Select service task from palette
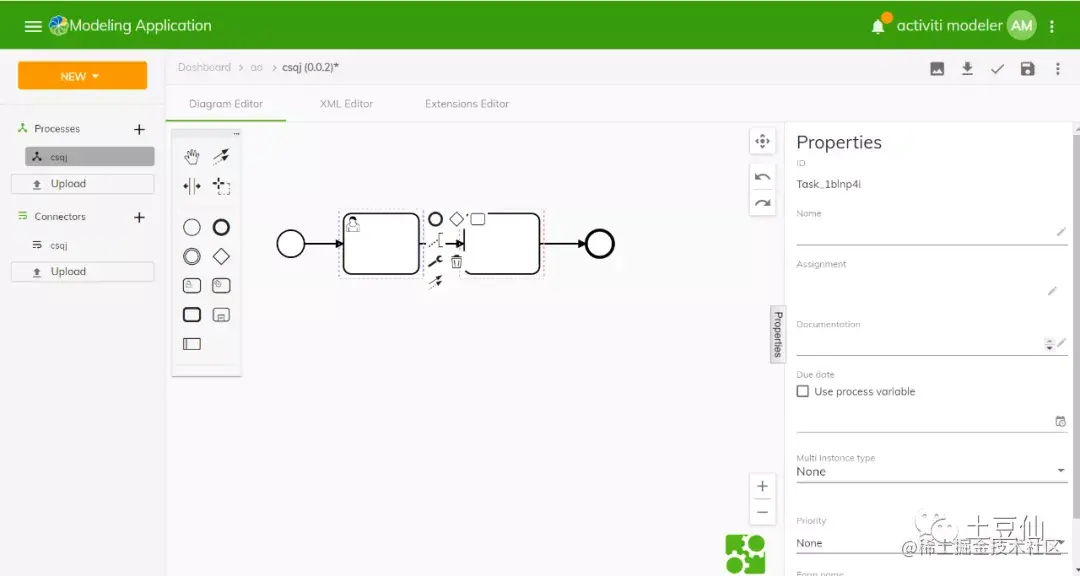Viewport: 1080px width, 576px height. [221, 285]
